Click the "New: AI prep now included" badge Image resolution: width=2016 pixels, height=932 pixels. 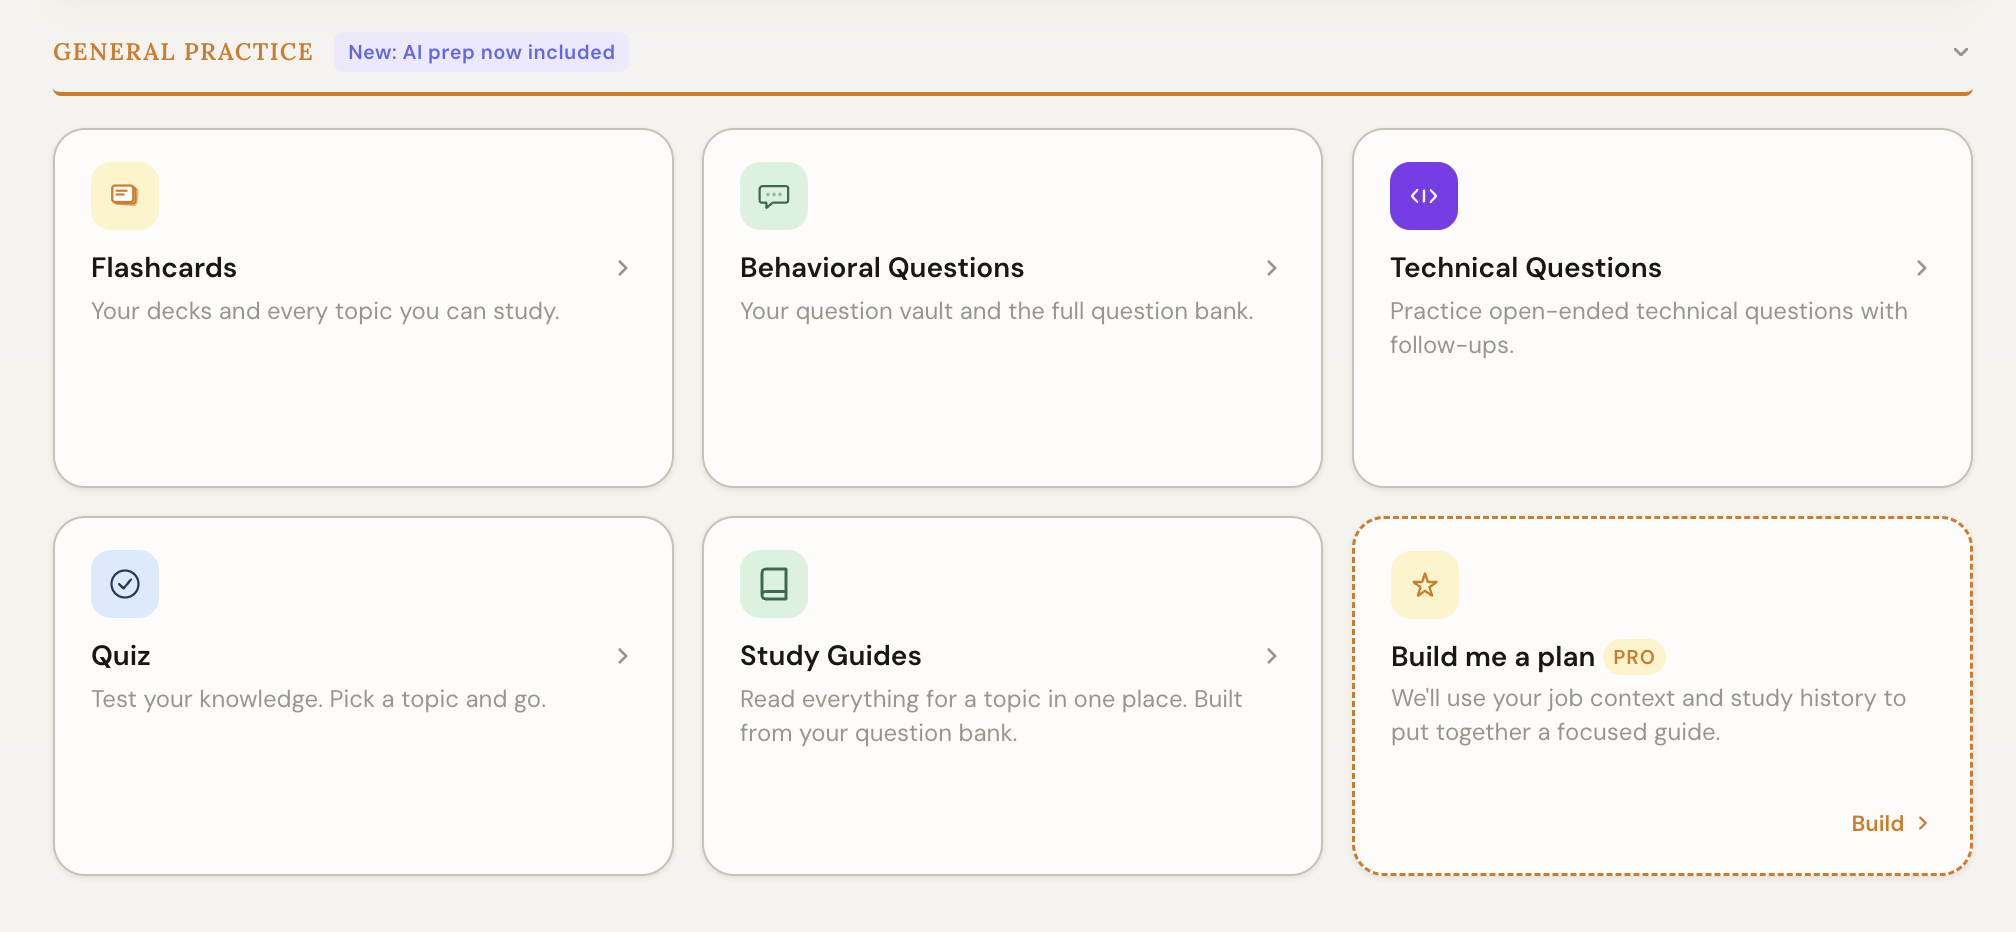pos(481,52)
